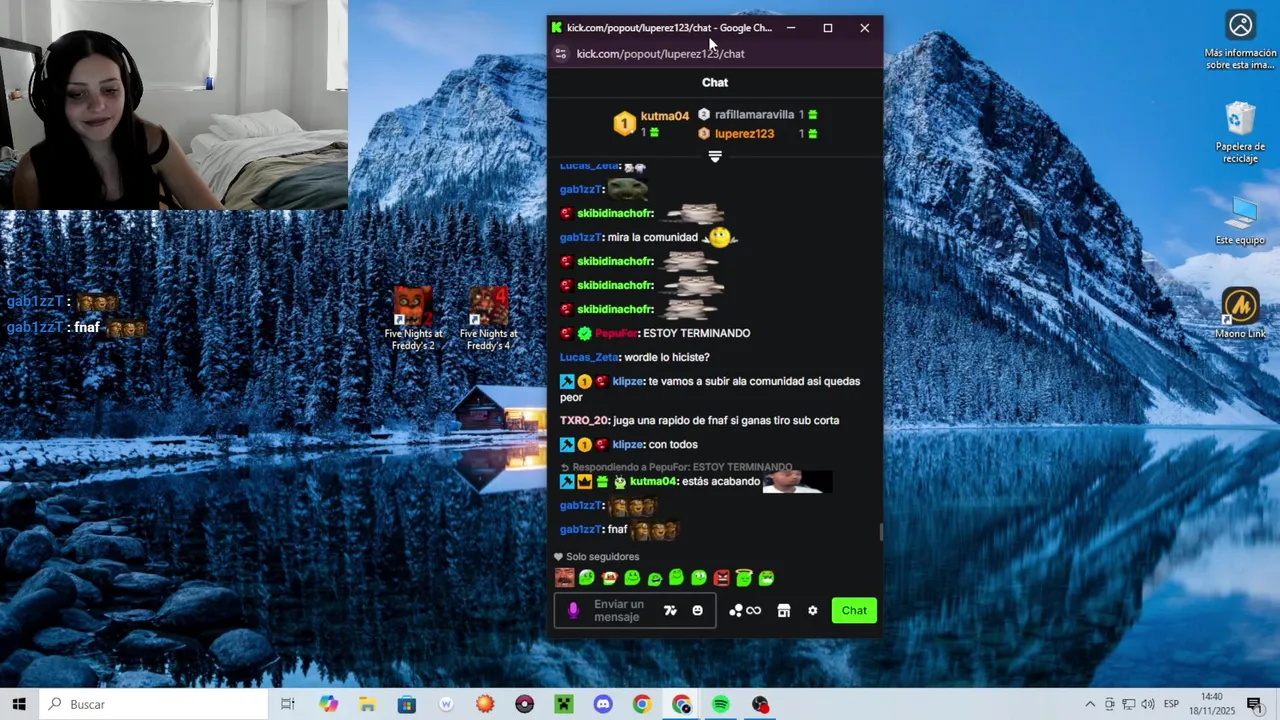1280x720 pixels.
Task: Show hidden system tray icons
Action: tap(1090, 704)
